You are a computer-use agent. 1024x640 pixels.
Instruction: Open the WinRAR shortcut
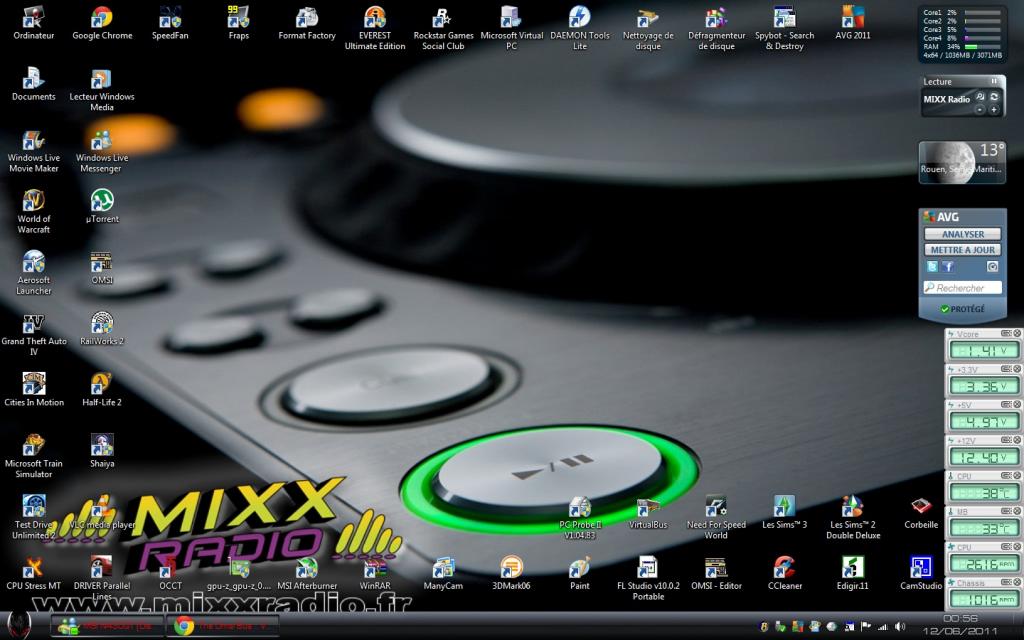(x=375, y=573)
